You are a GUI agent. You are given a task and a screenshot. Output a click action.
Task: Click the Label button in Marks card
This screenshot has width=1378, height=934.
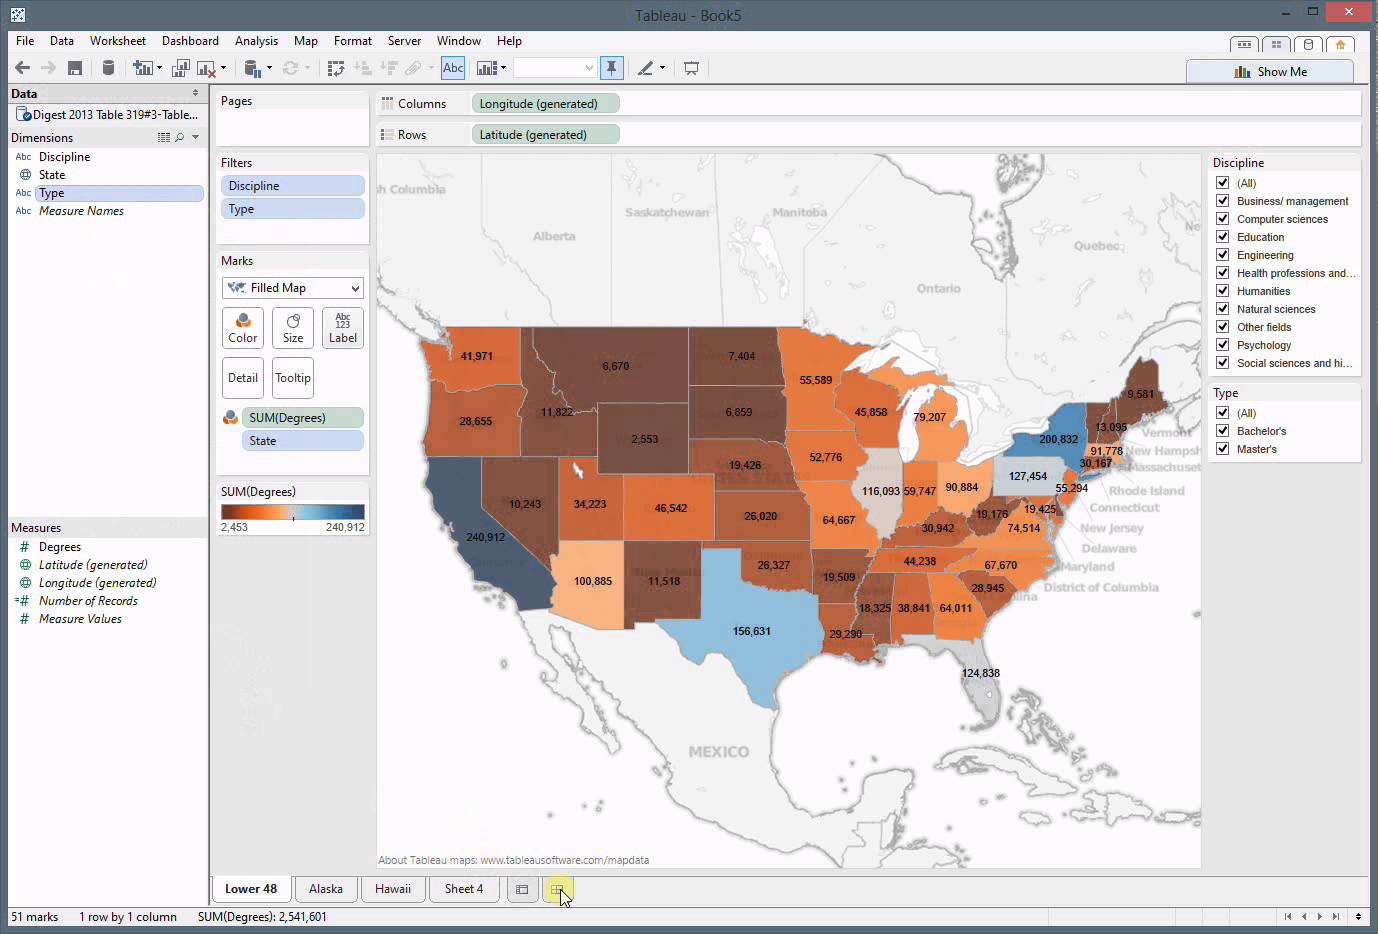coord(343,328)
